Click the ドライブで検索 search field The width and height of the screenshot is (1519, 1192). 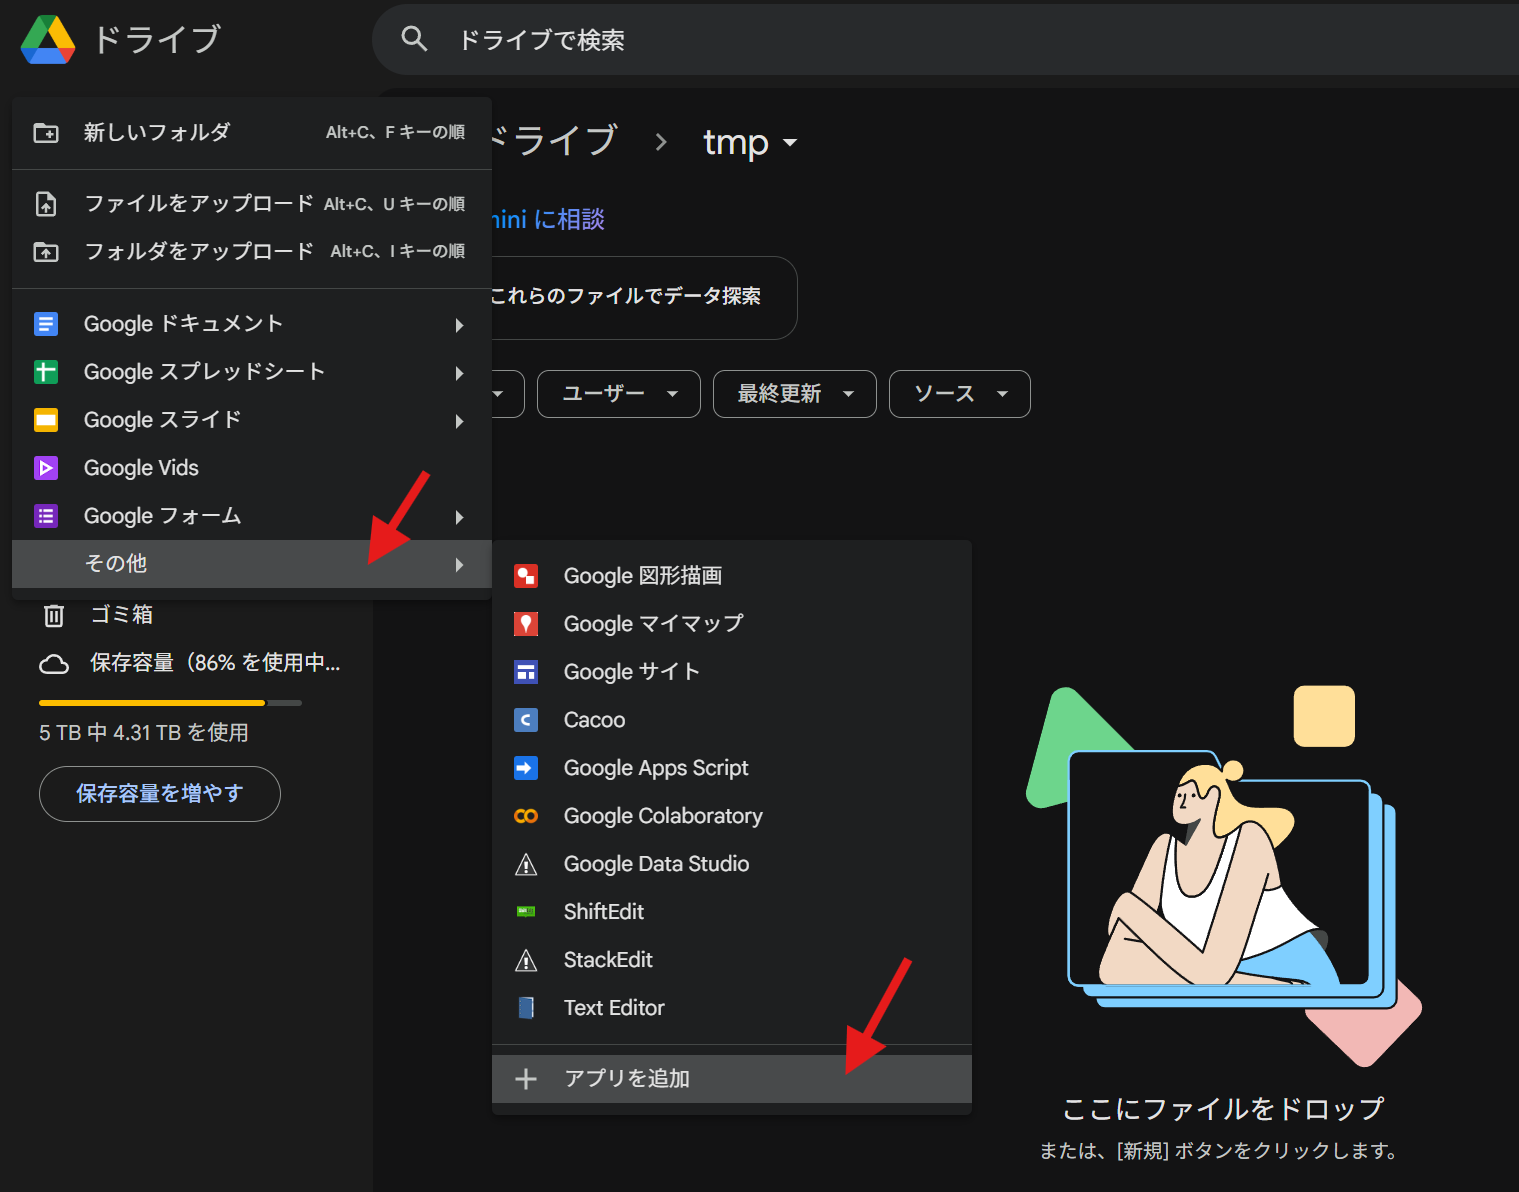click(x=900, y=40)
